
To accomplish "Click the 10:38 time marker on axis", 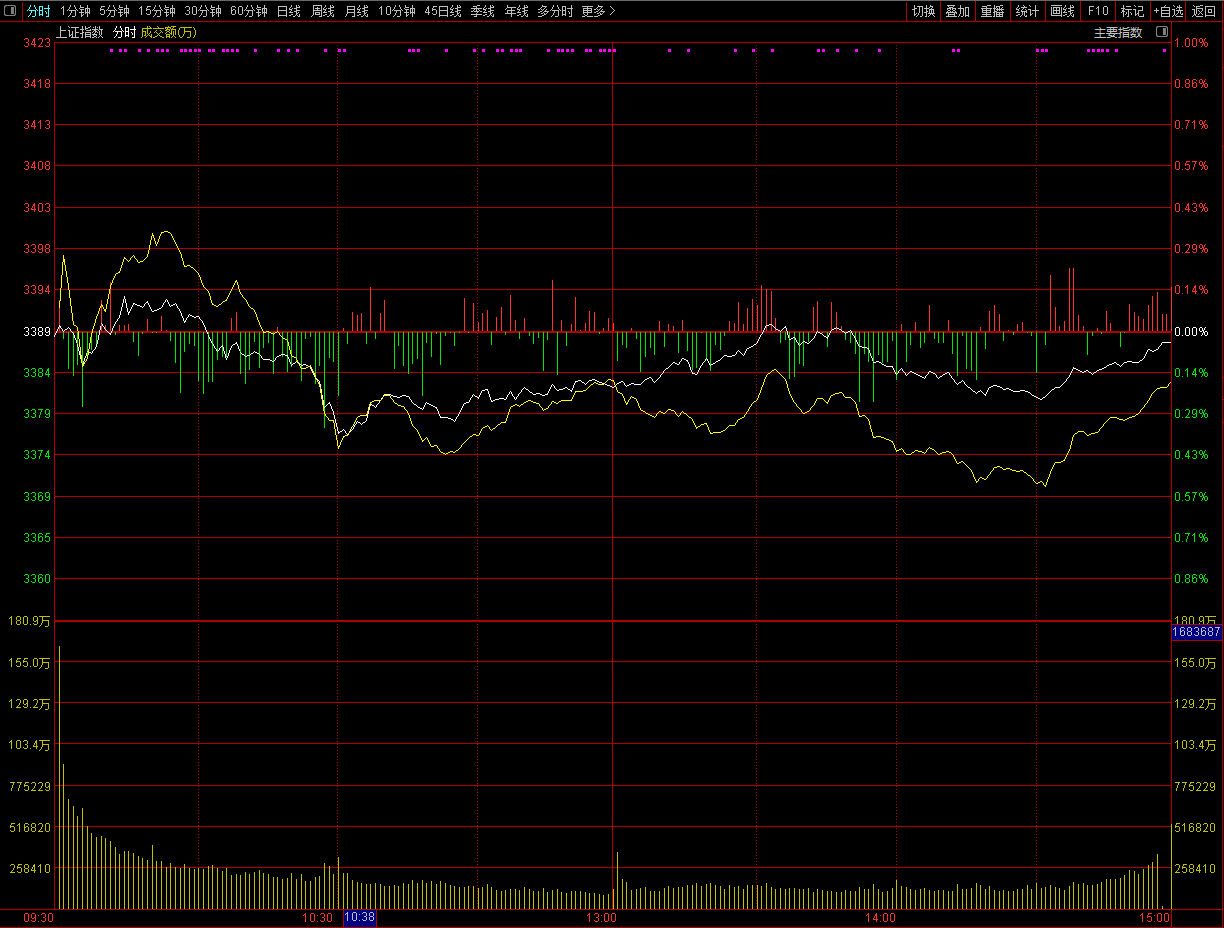I will click(x=359, y=917).
